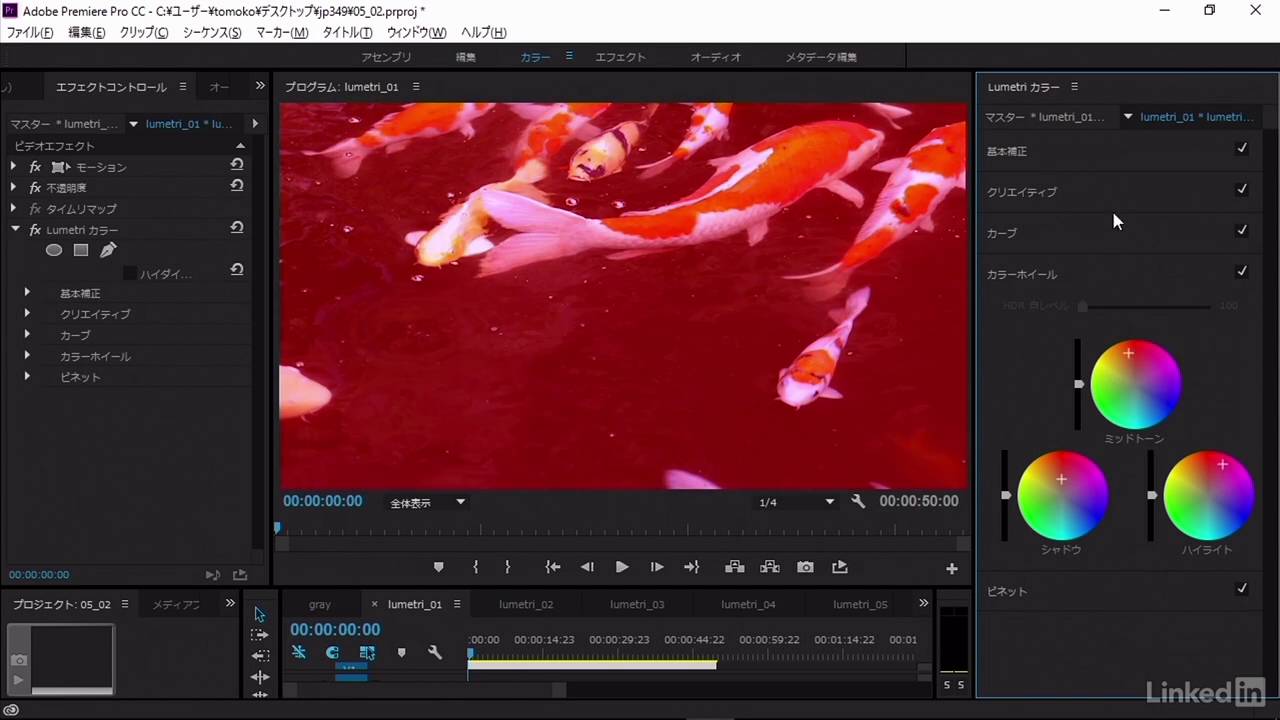
Task: Click the Lift button
Action: point(735,567)
